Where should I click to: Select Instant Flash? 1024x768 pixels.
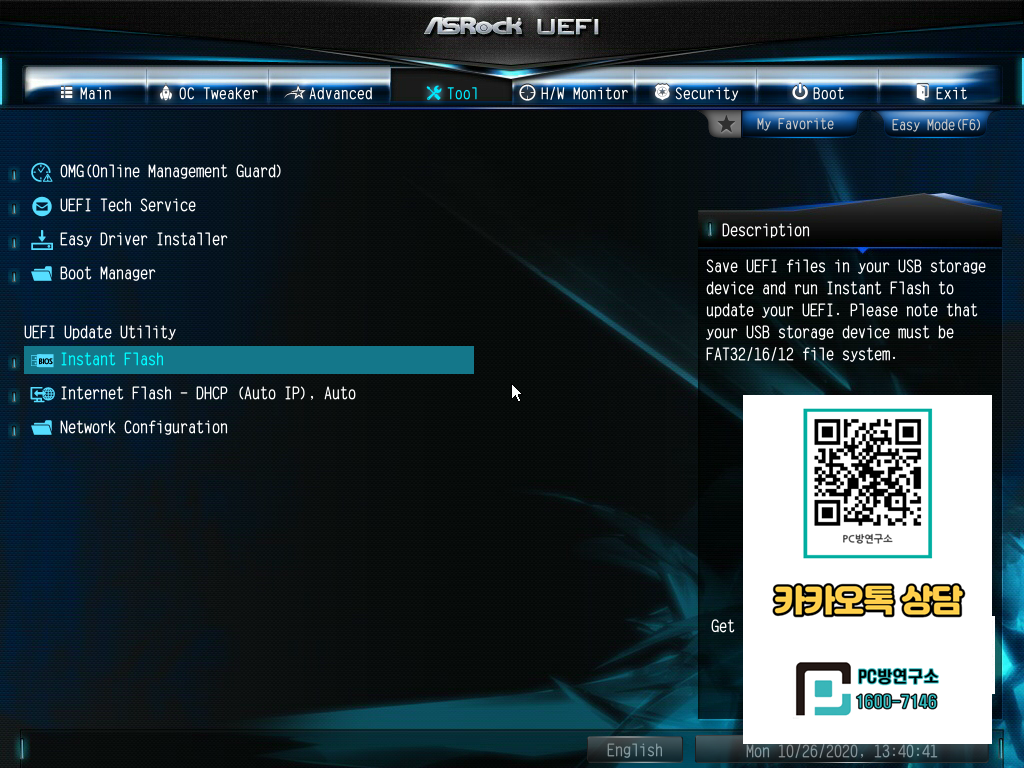click(249, 360)
